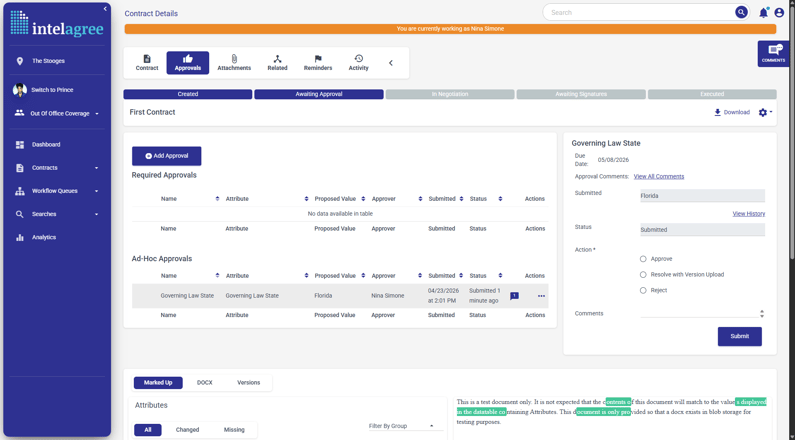This screenshot has width=795, height=440.
Task: Click the settings gear for First Contract
Action: [763, 113]
